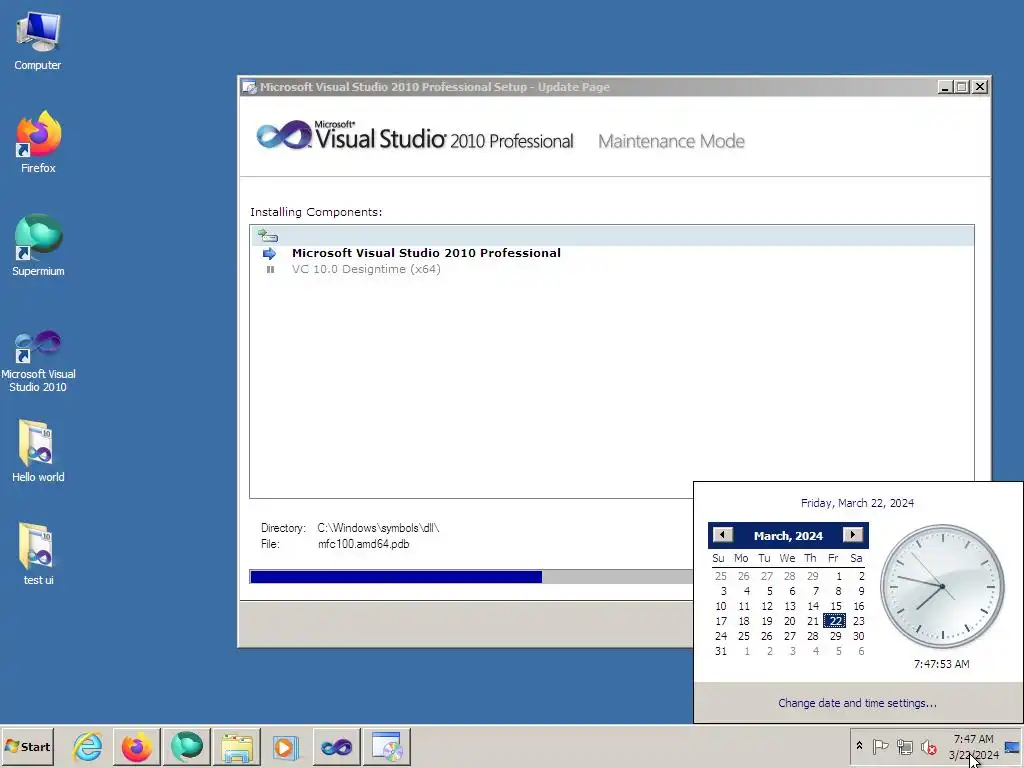Click the Visual Studio infinity logo

284,135
